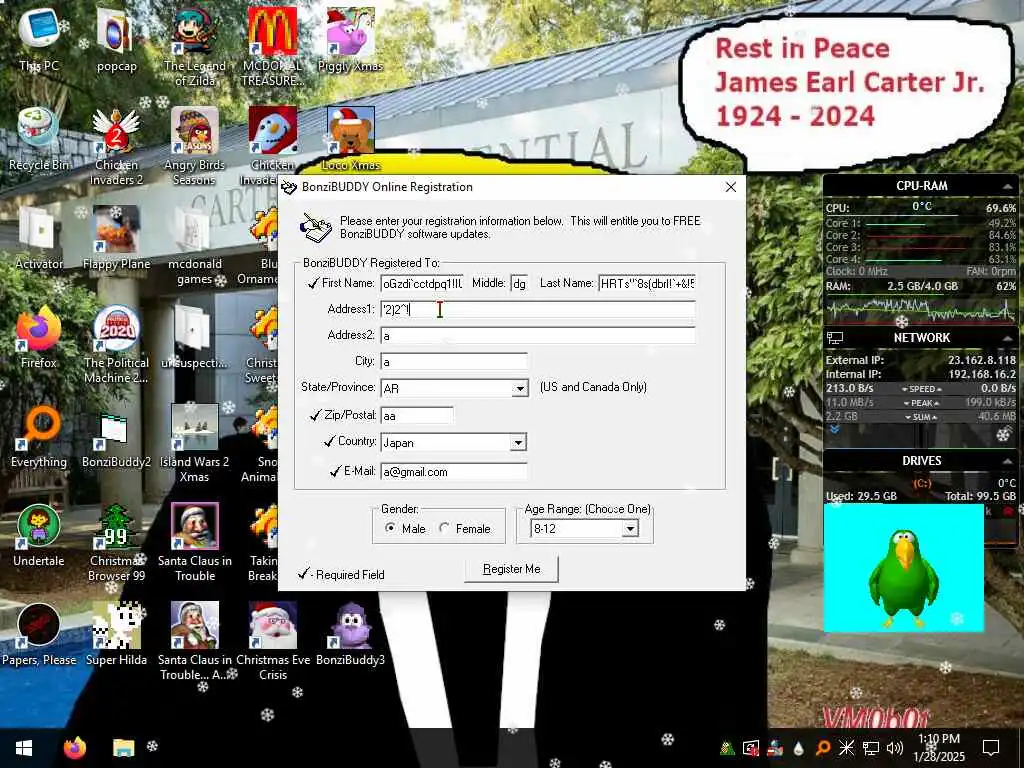Choose the Female gender radio button
This screenshot has width=1024, height=768.
click(445, 528)
